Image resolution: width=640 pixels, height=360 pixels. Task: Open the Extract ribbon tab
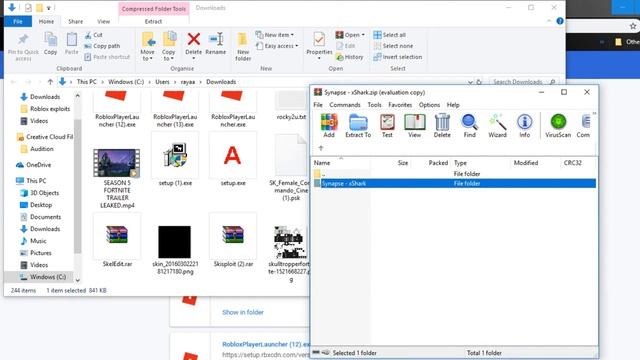click(x=153, y=22)
